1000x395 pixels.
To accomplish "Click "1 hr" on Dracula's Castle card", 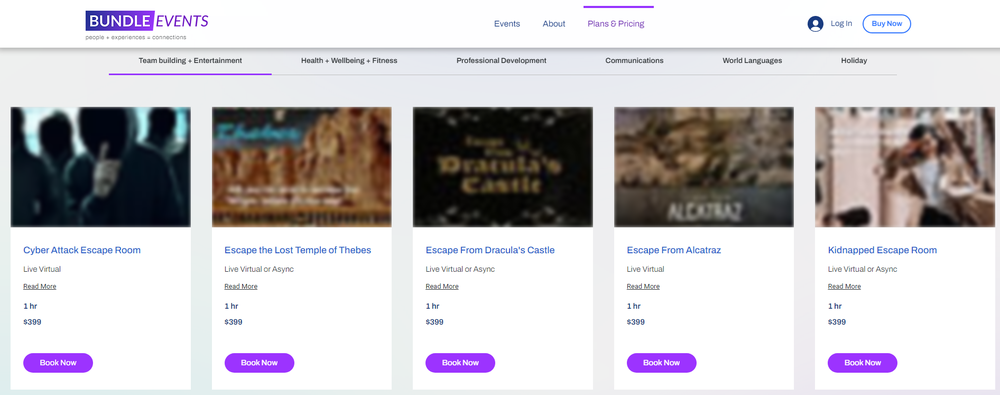I will tap(432, 306).
